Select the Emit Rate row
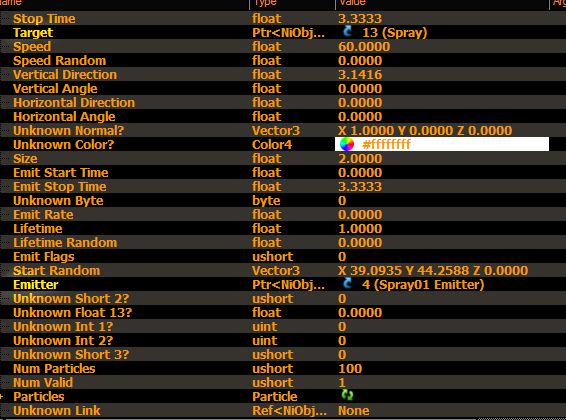566x420 pixels. coord(283,215)
